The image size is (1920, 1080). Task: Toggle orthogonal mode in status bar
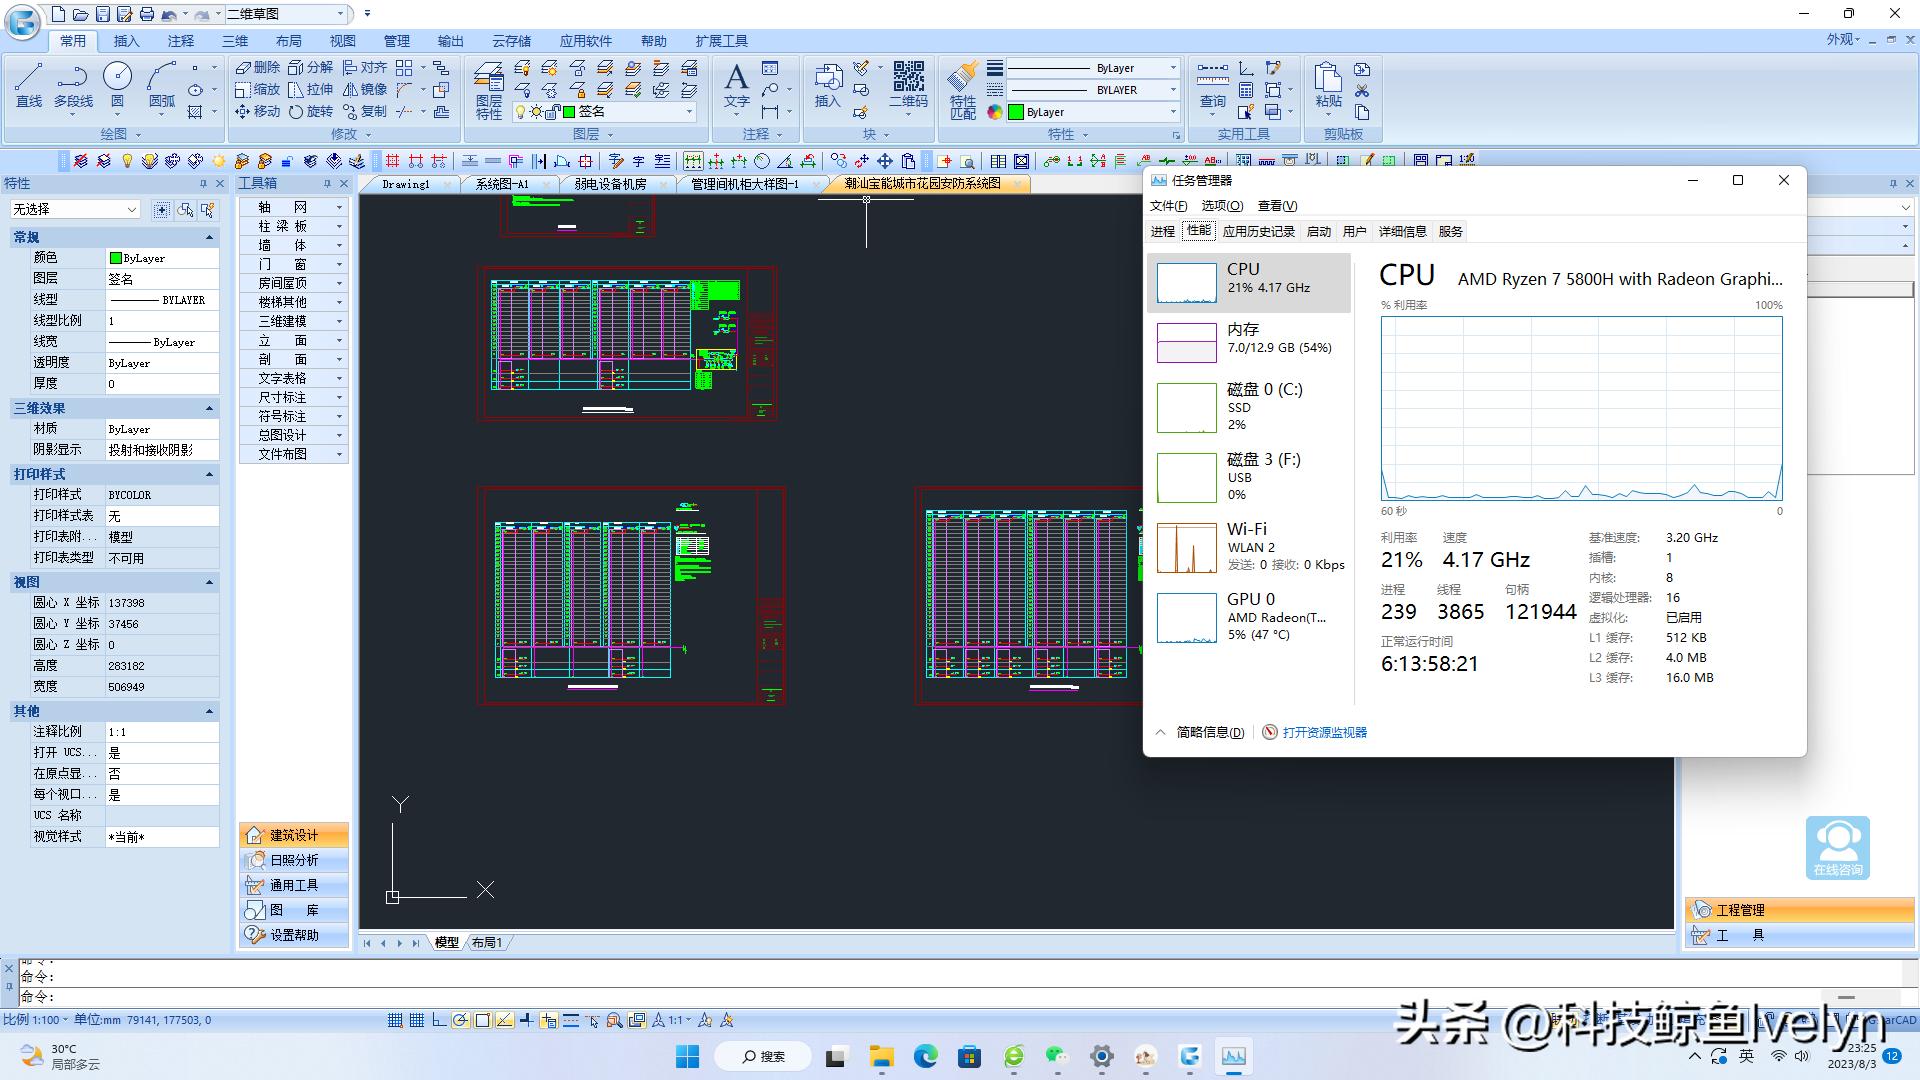click(439, 1020)
